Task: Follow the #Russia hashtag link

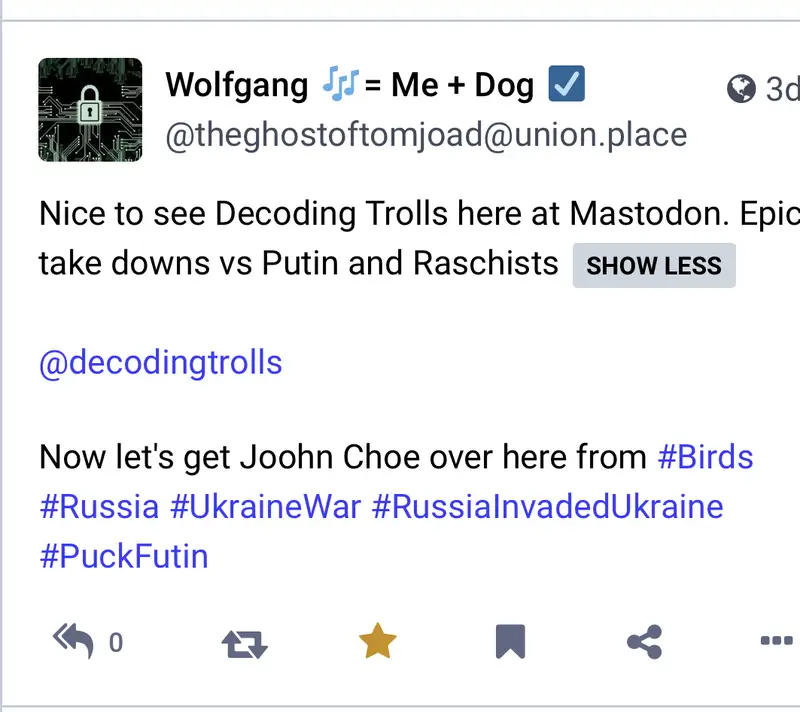Action: (x=99, y=506)
